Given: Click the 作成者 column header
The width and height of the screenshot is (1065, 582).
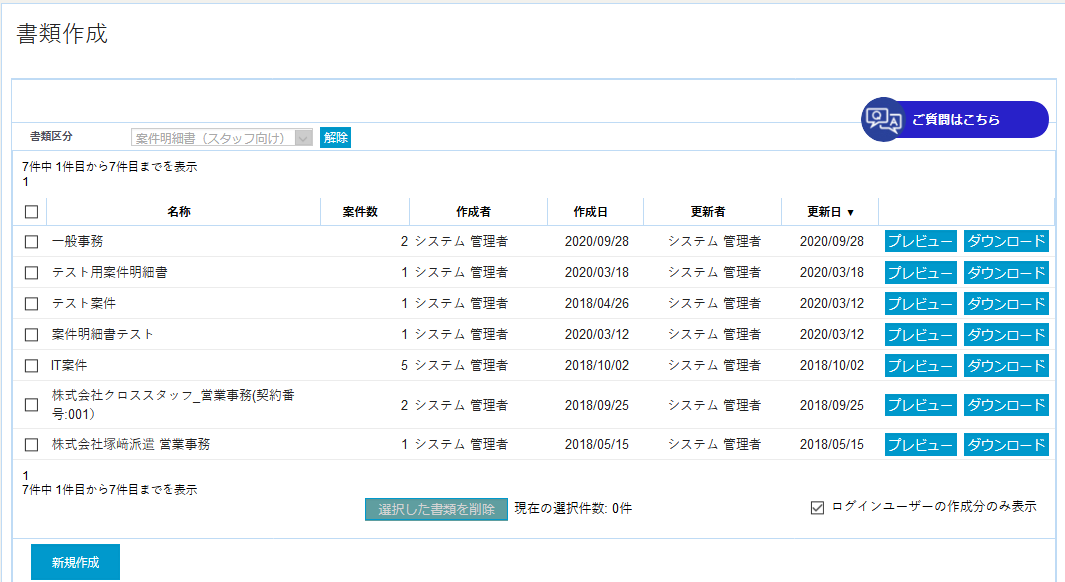Looking at the screenshot, I should point(473,212).
